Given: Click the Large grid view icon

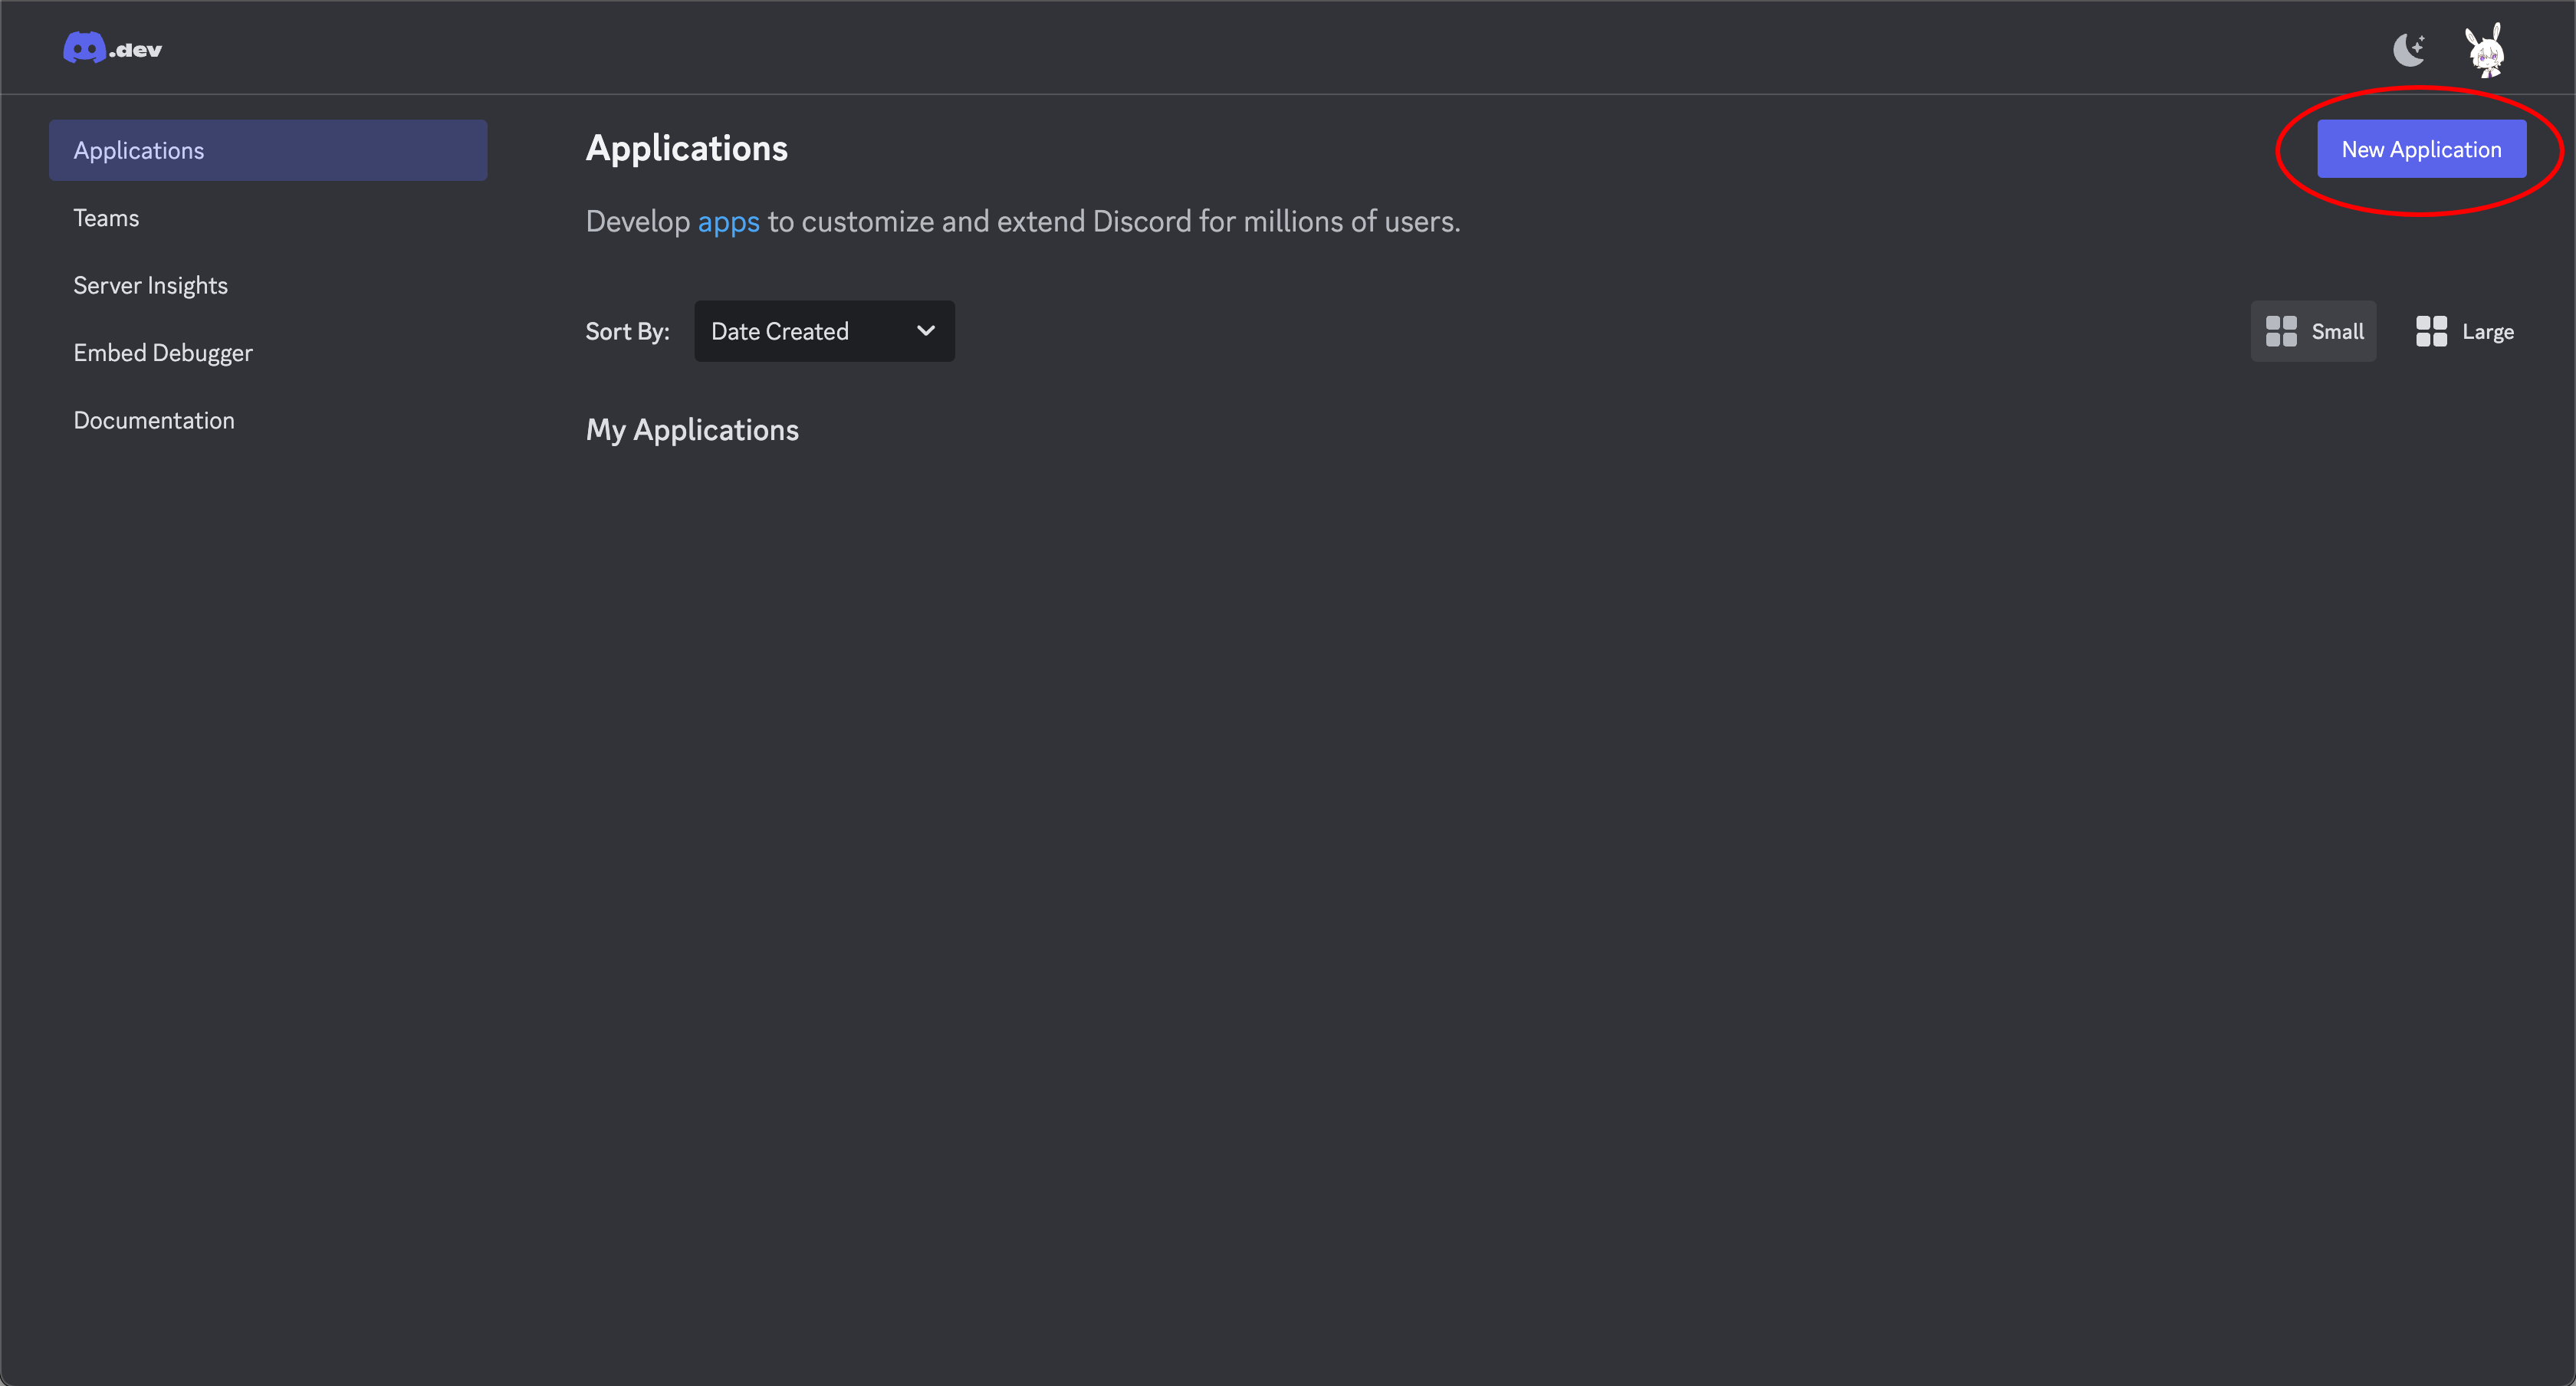Looking at the screenshot, I should [2432, 331].
